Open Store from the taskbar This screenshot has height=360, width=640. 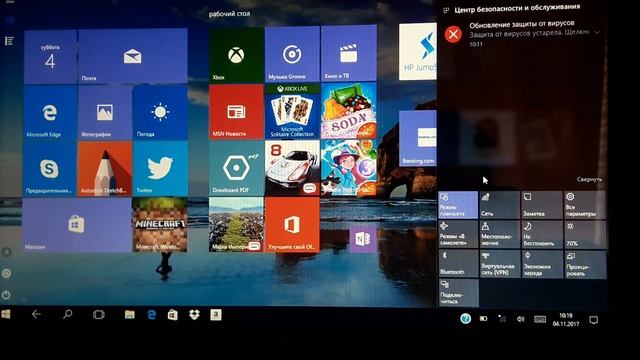pos(173,315)
